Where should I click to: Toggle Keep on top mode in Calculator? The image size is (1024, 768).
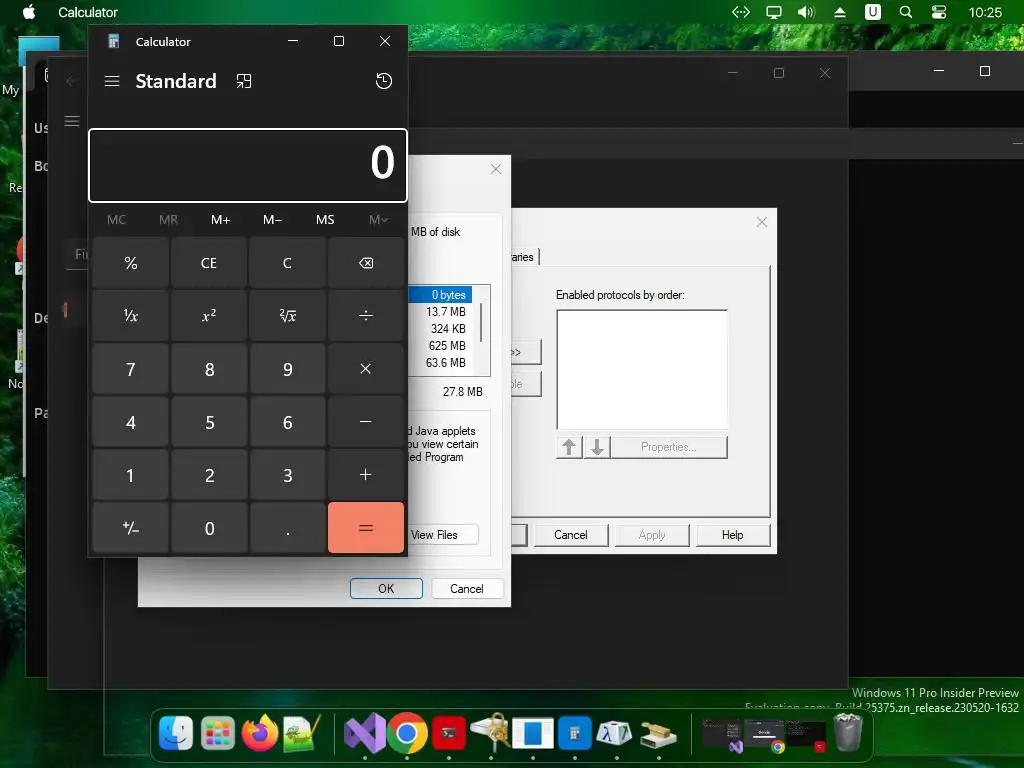click(x=244, y=81)
